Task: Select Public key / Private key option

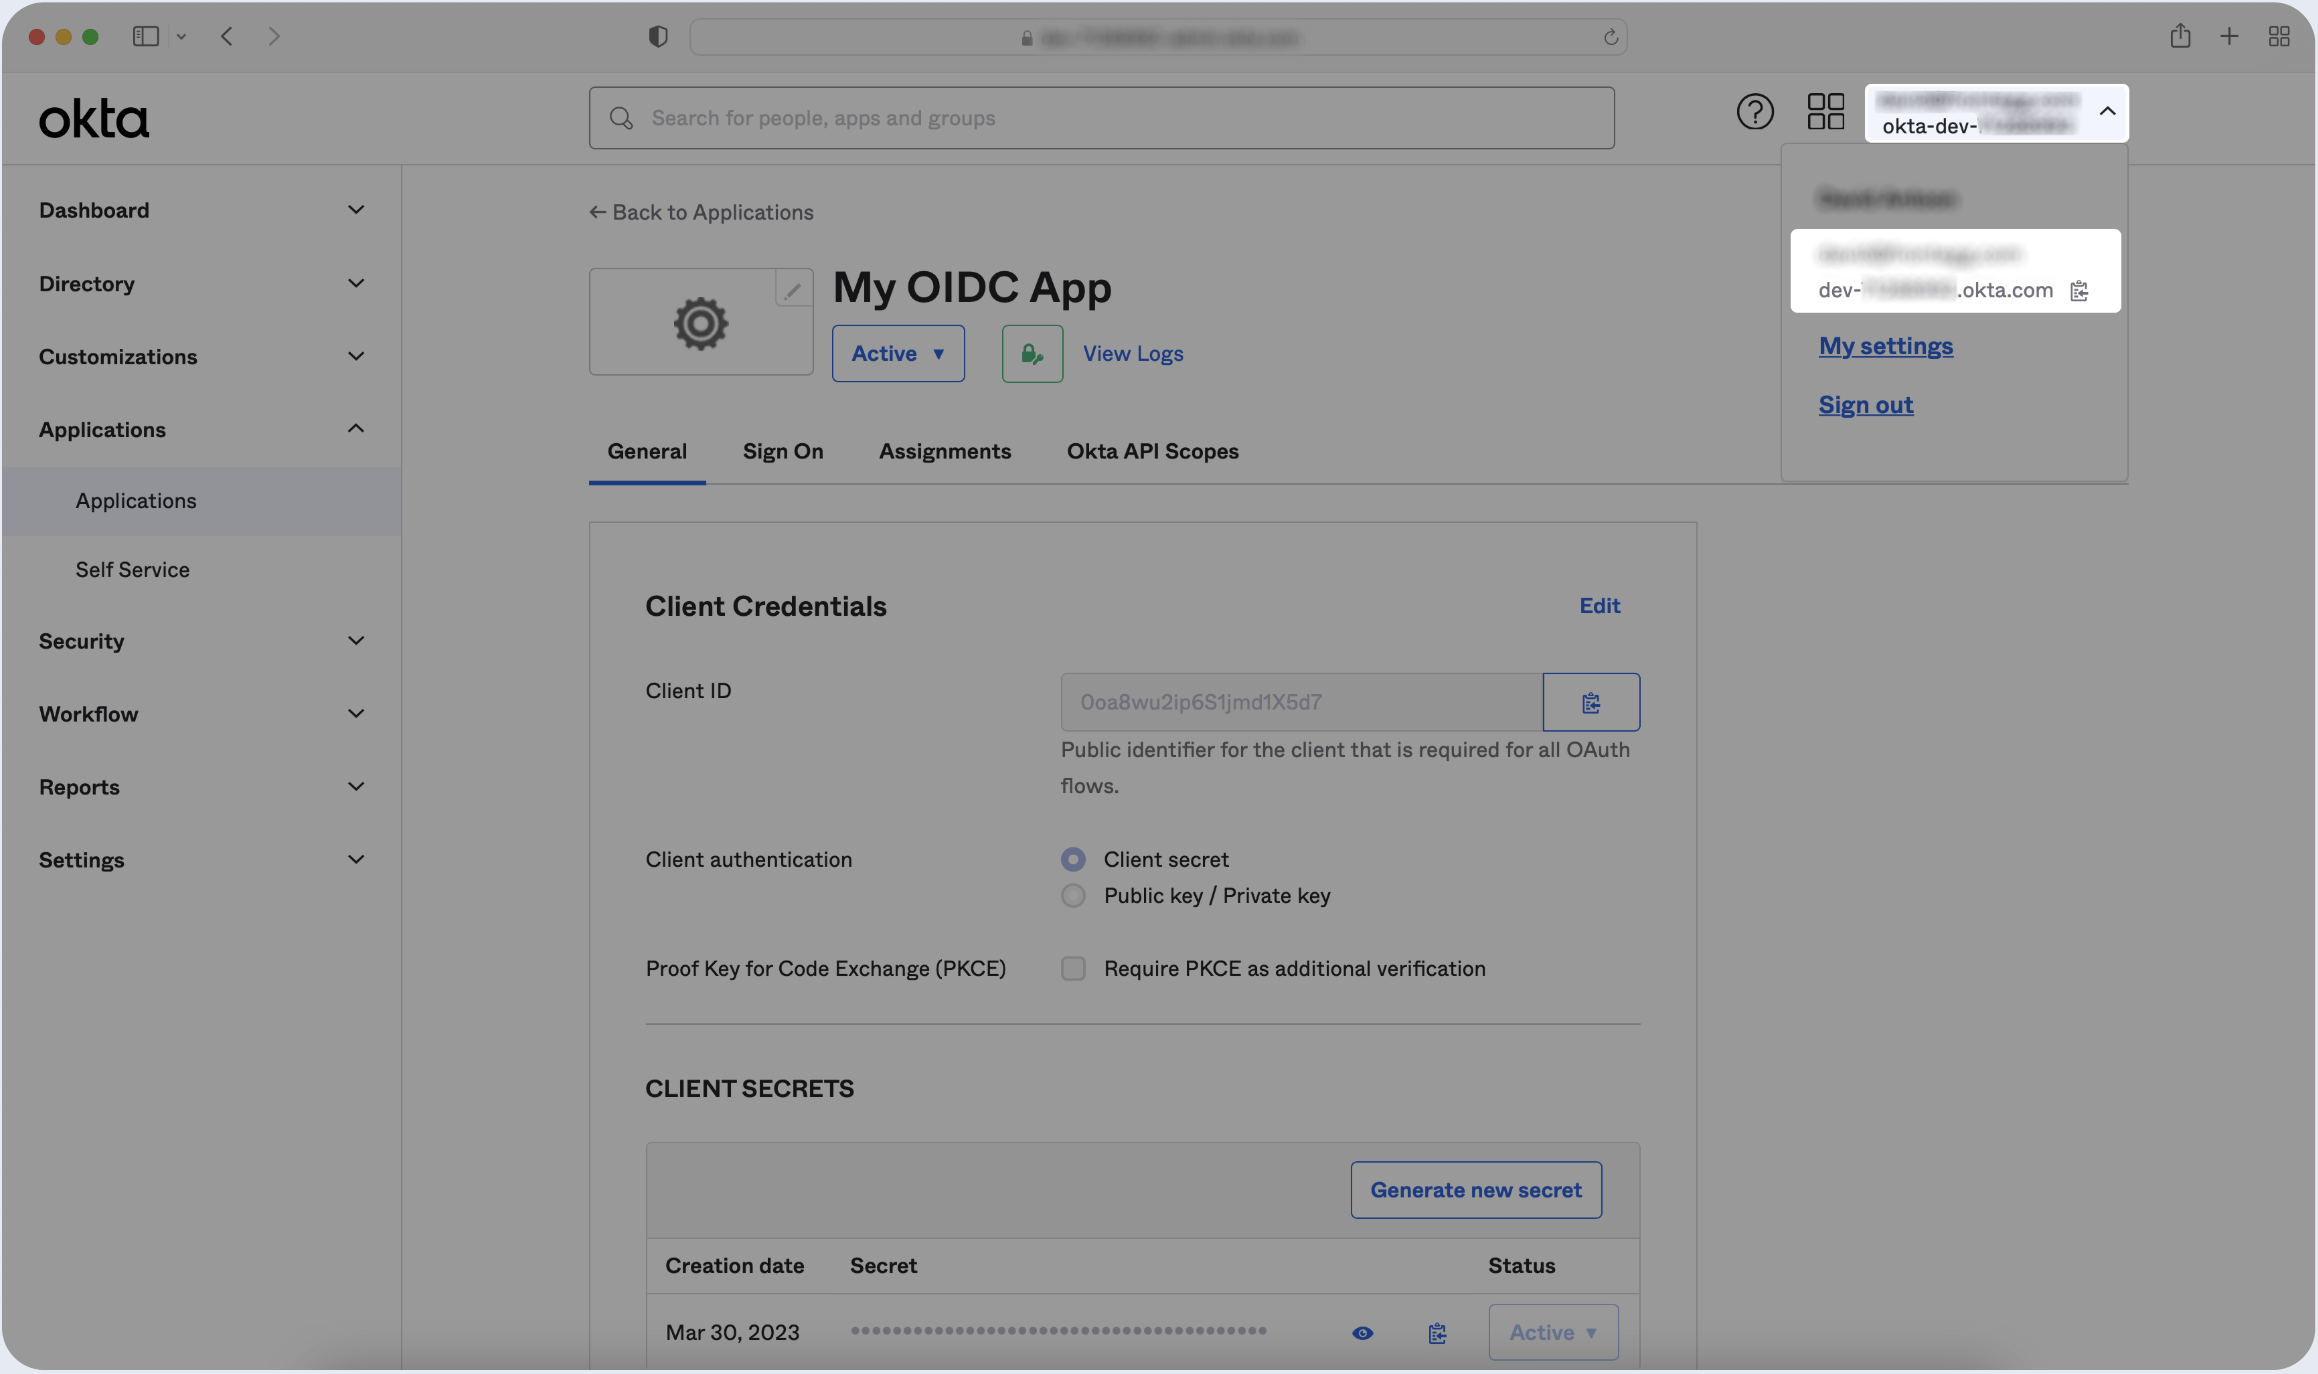Action: tap(1073, 896)
